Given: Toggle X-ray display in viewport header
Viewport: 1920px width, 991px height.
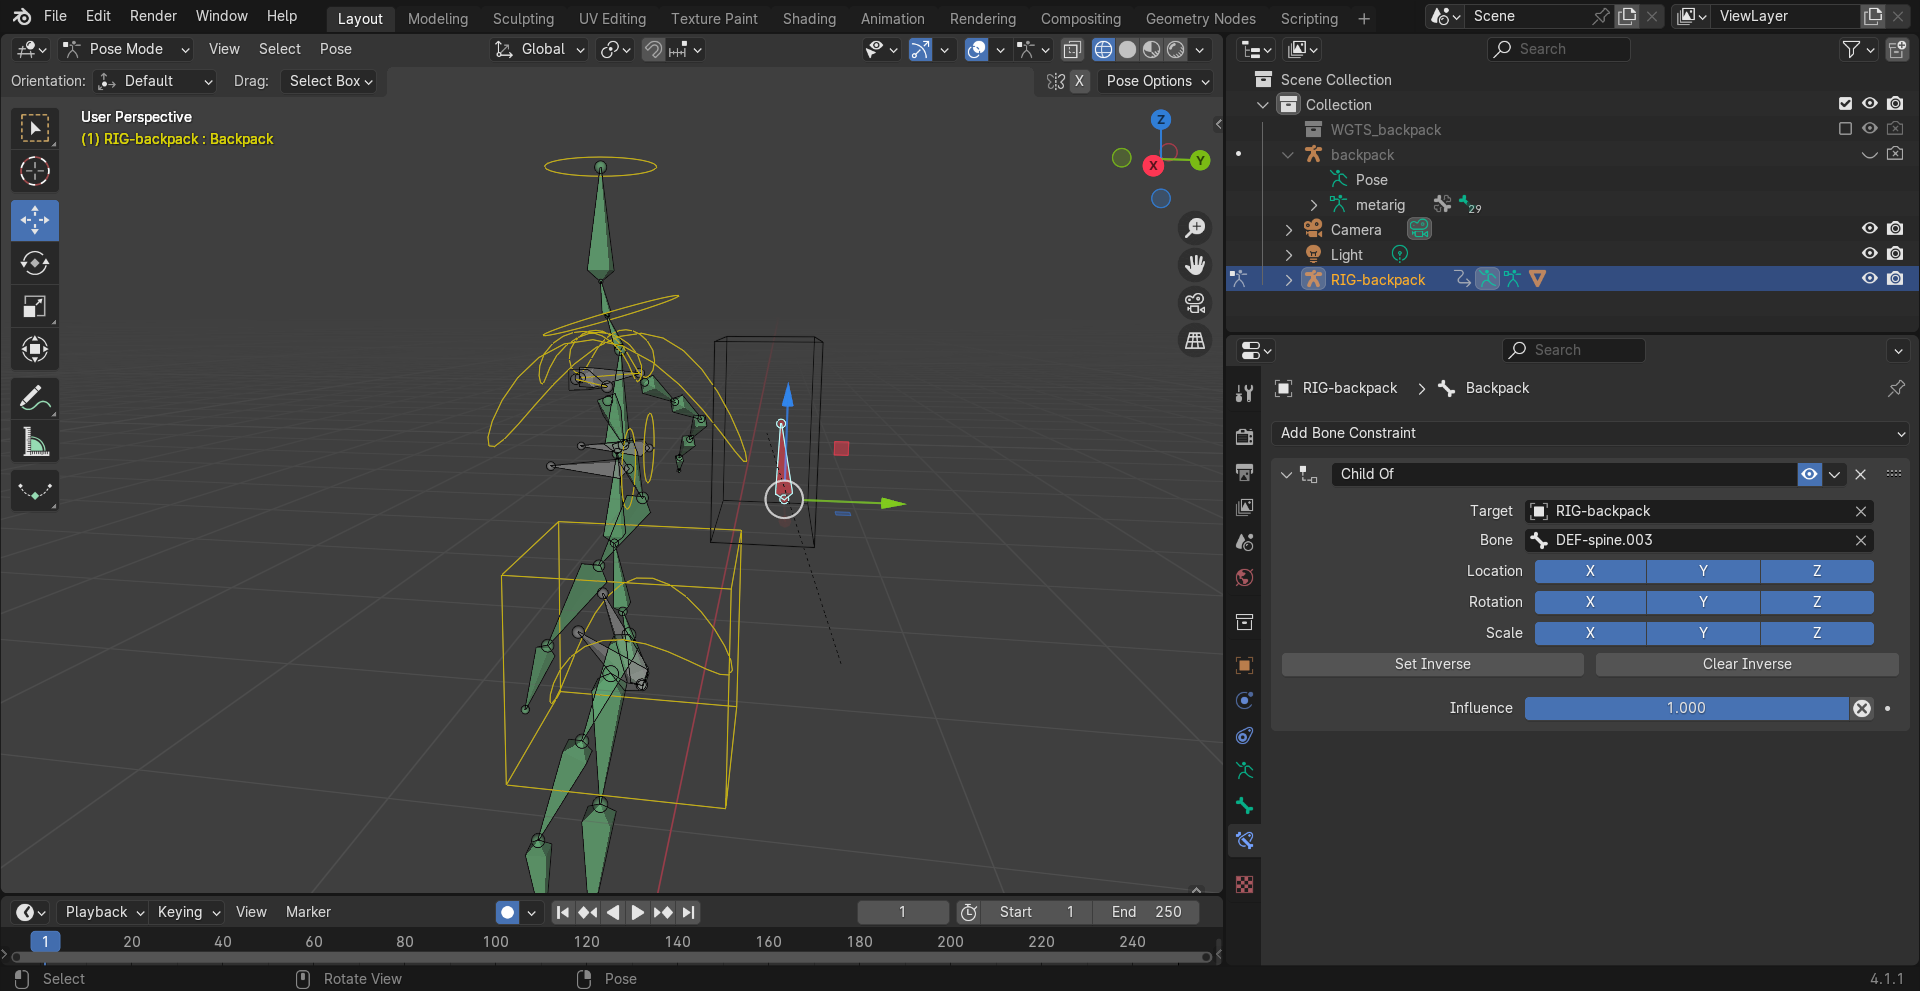Looking at the screenshot, I should [x=1072, y=49].
